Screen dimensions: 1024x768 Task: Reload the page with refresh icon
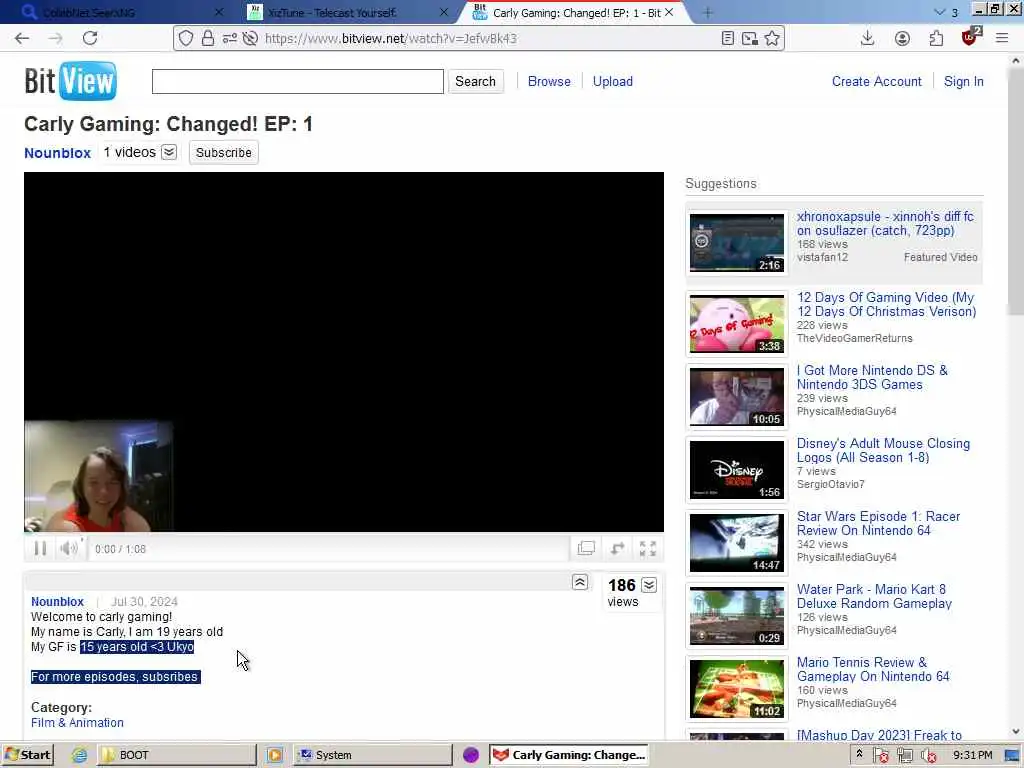(90, 39)
